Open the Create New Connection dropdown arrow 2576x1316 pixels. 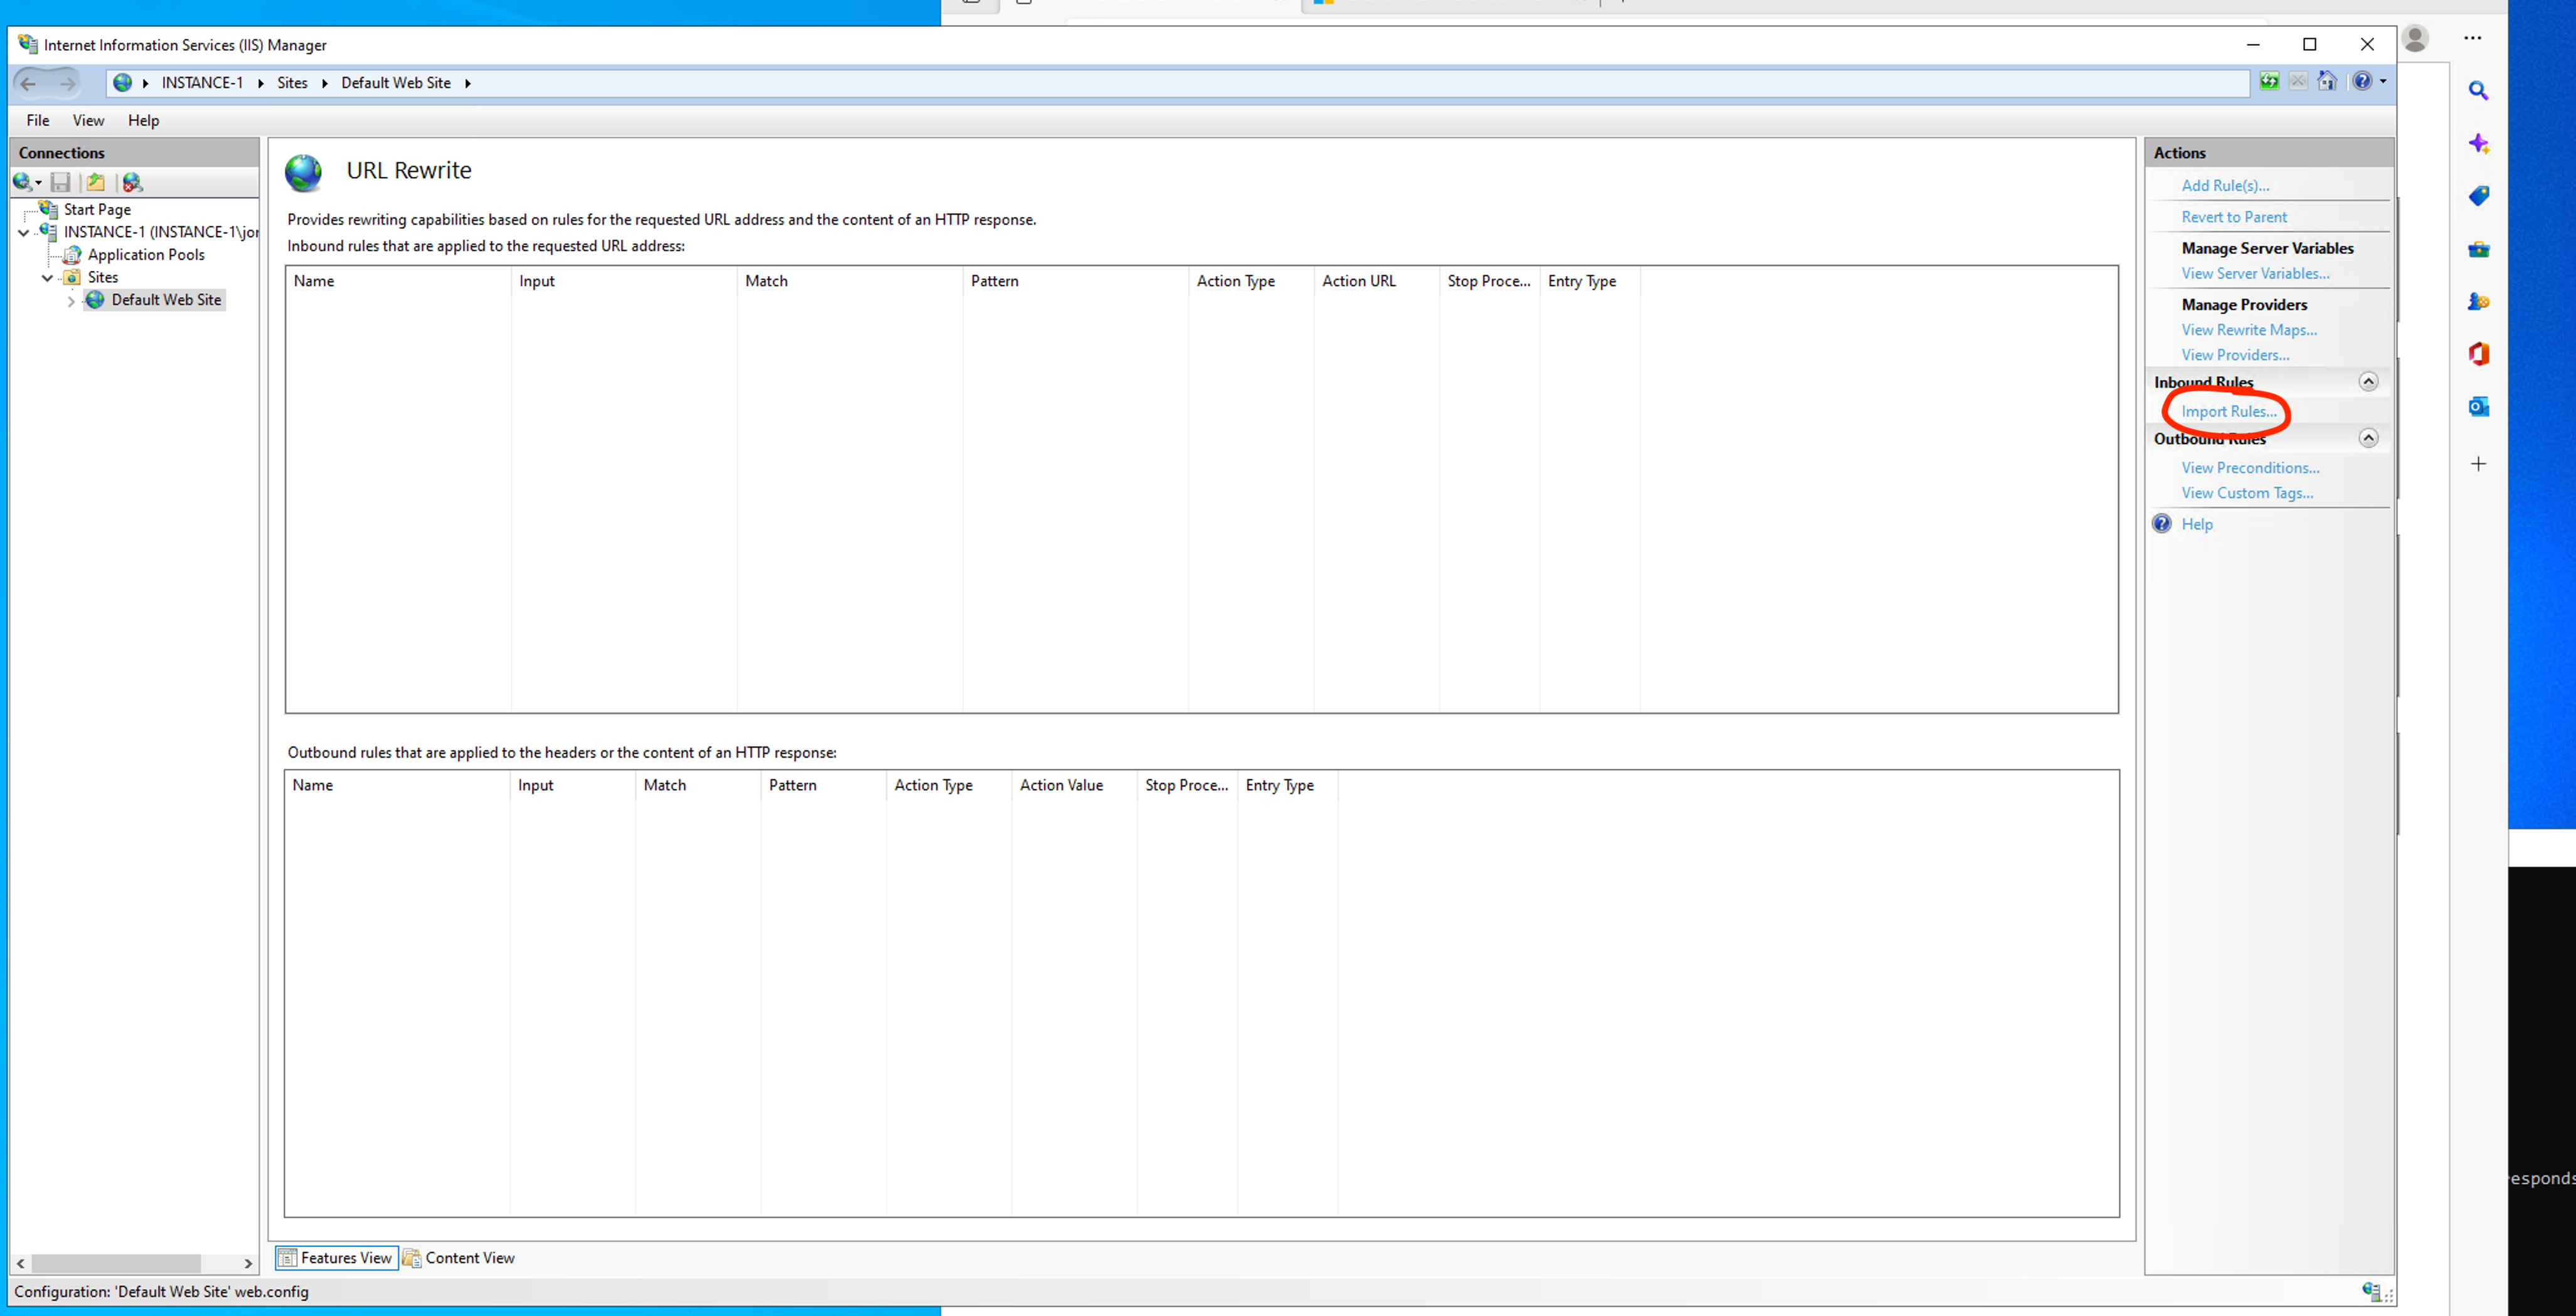[38, 183]
